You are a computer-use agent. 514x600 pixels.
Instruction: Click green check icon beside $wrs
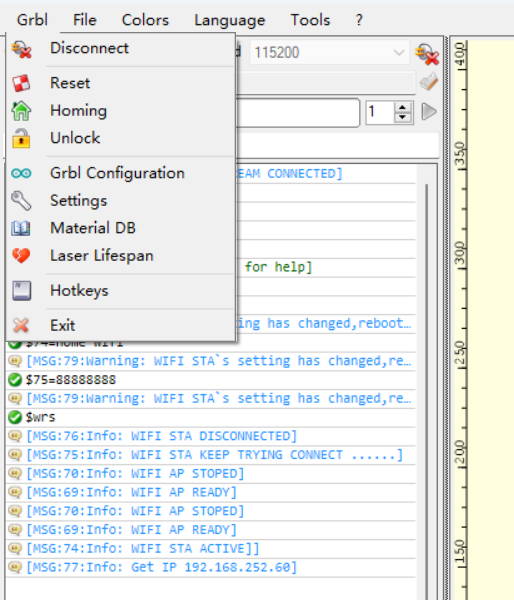tap(15, 417)
